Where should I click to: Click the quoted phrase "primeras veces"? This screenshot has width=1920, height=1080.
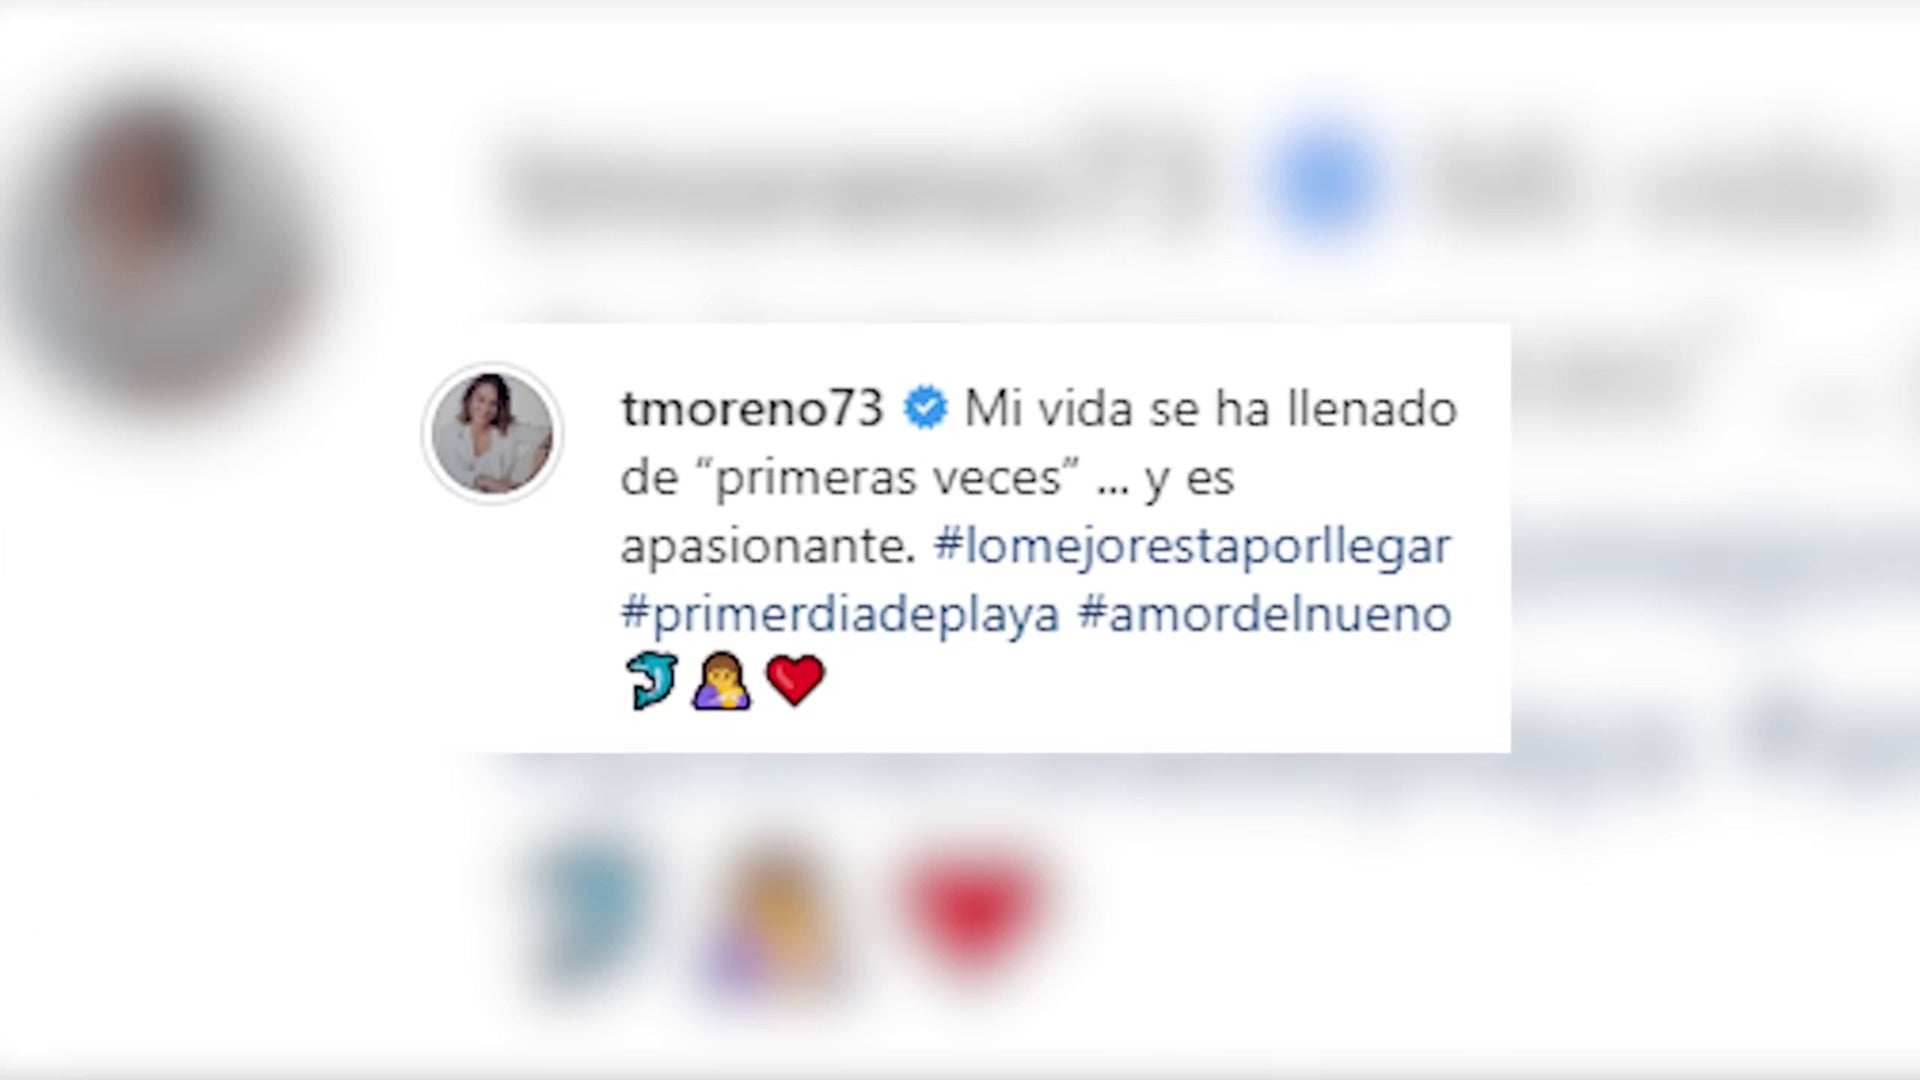coord(901,478)
